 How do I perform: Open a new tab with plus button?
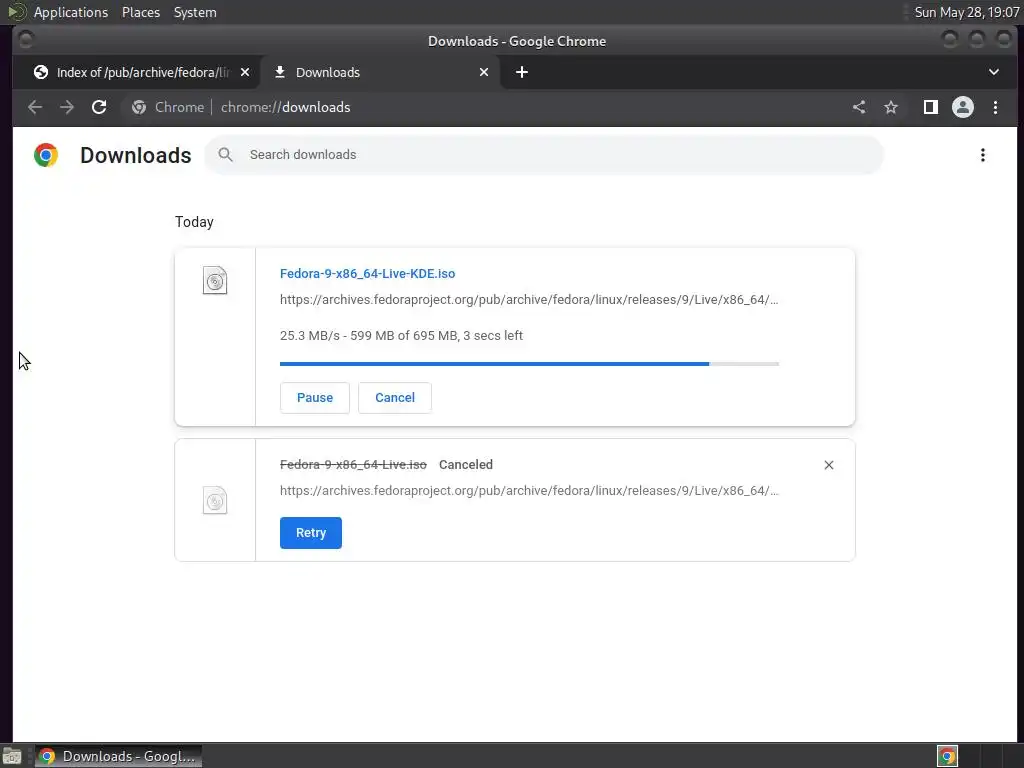coord(522,72)
